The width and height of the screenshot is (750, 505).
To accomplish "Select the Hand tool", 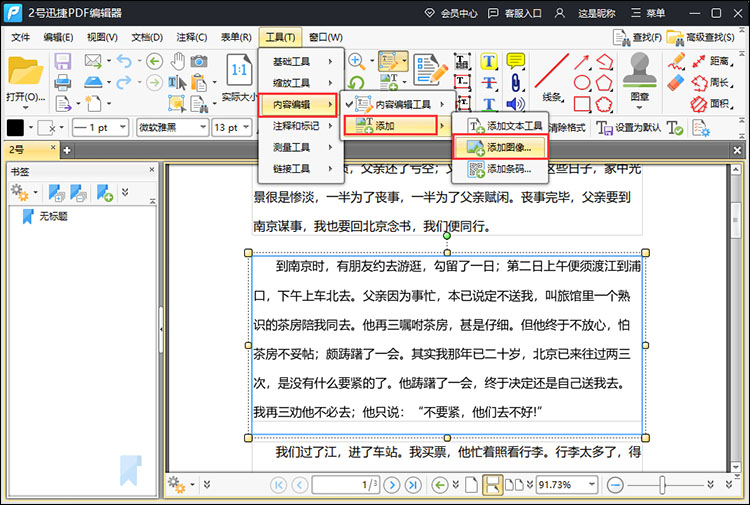I will [178, 61].
